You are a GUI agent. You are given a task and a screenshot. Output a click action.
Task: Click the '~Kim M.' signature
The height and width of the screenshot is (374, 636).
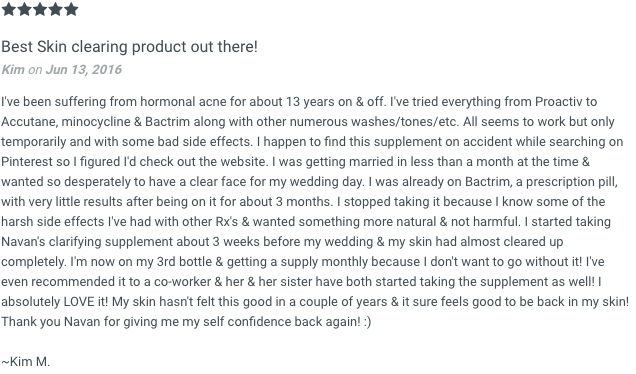click(25, 361)
